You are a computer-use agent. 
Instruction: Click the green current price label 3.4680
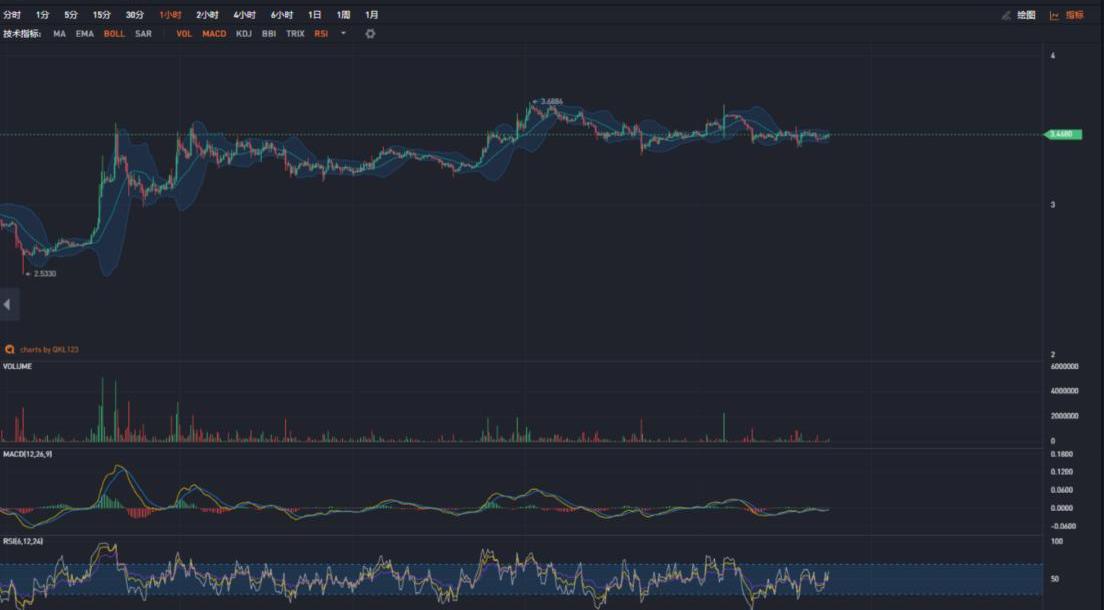pos(1062,134)
